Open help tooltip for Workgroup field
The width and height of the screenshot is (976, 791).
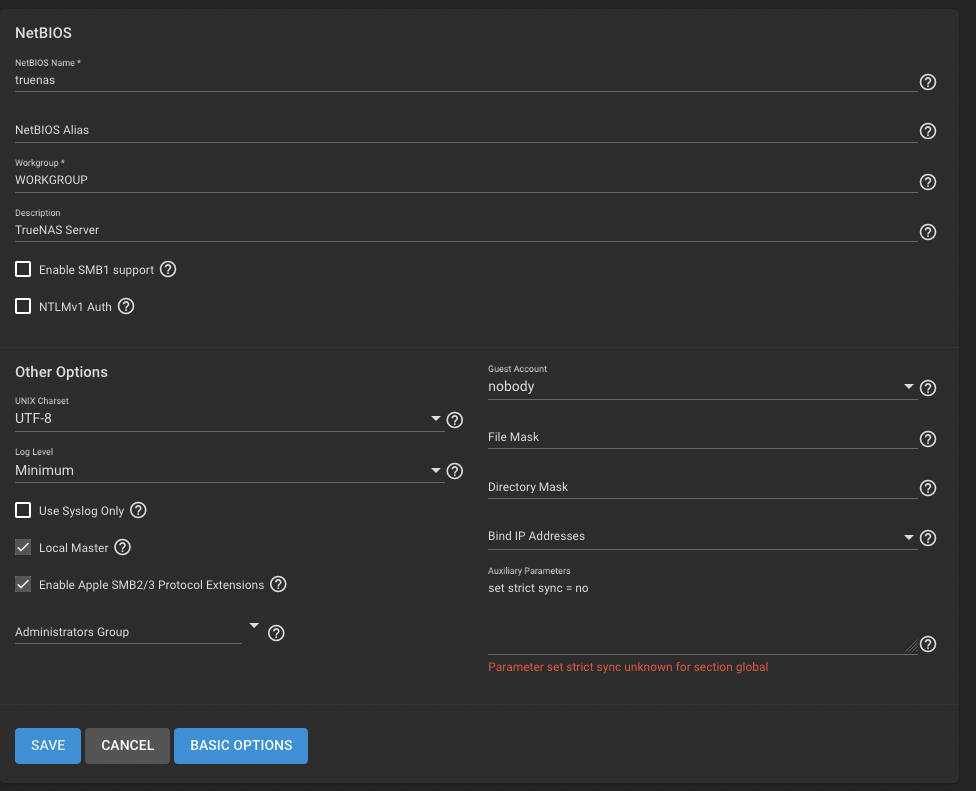[927, 182]
